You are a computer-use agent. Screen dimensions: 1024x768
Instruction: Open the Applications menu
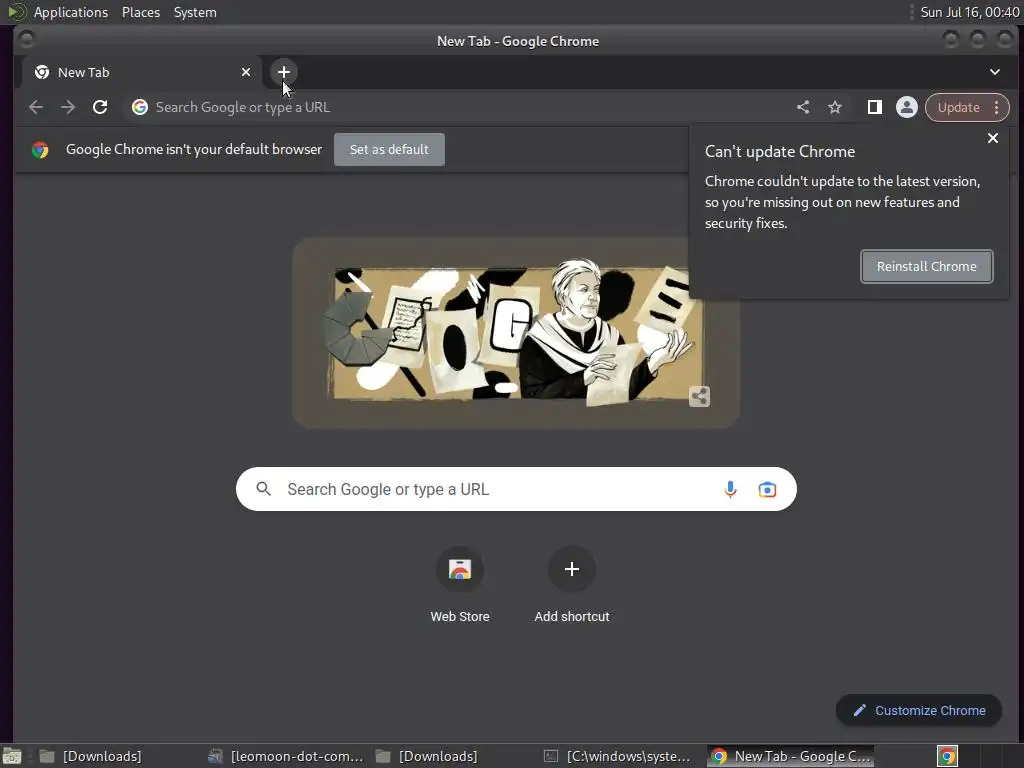click(71, 12)
